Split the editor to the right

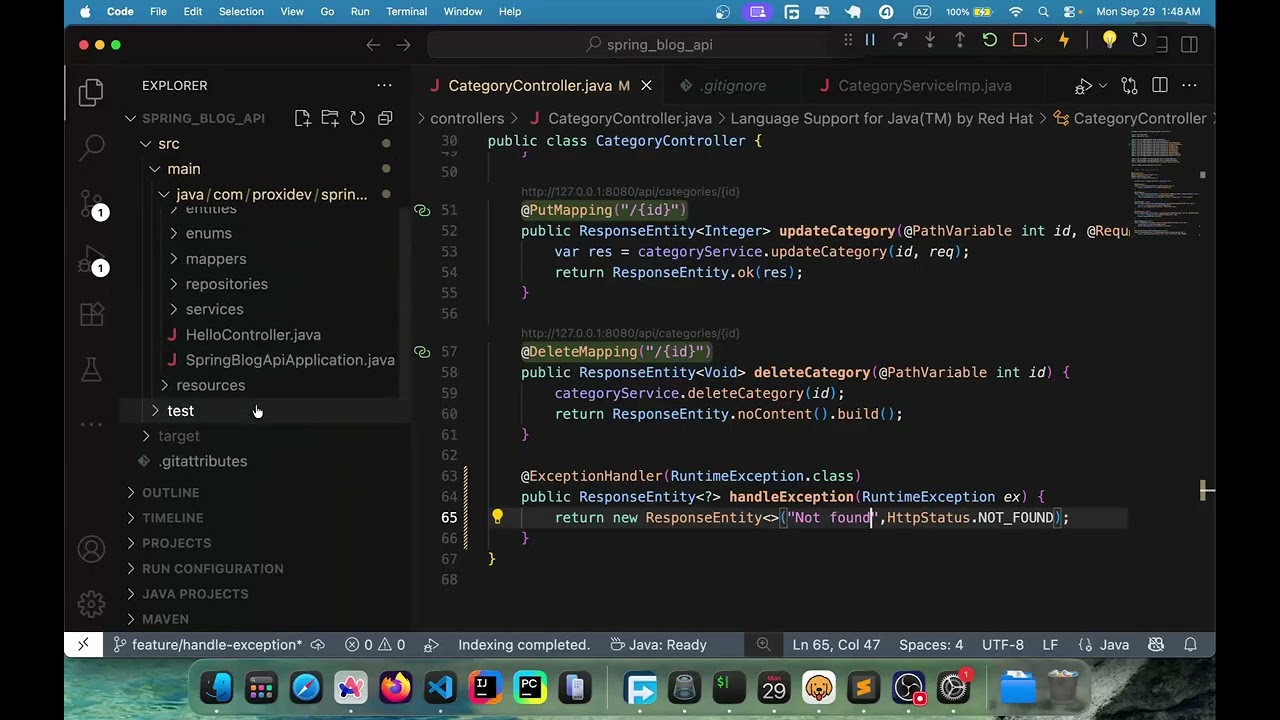pyautogui.click(x=1160, y=86)
